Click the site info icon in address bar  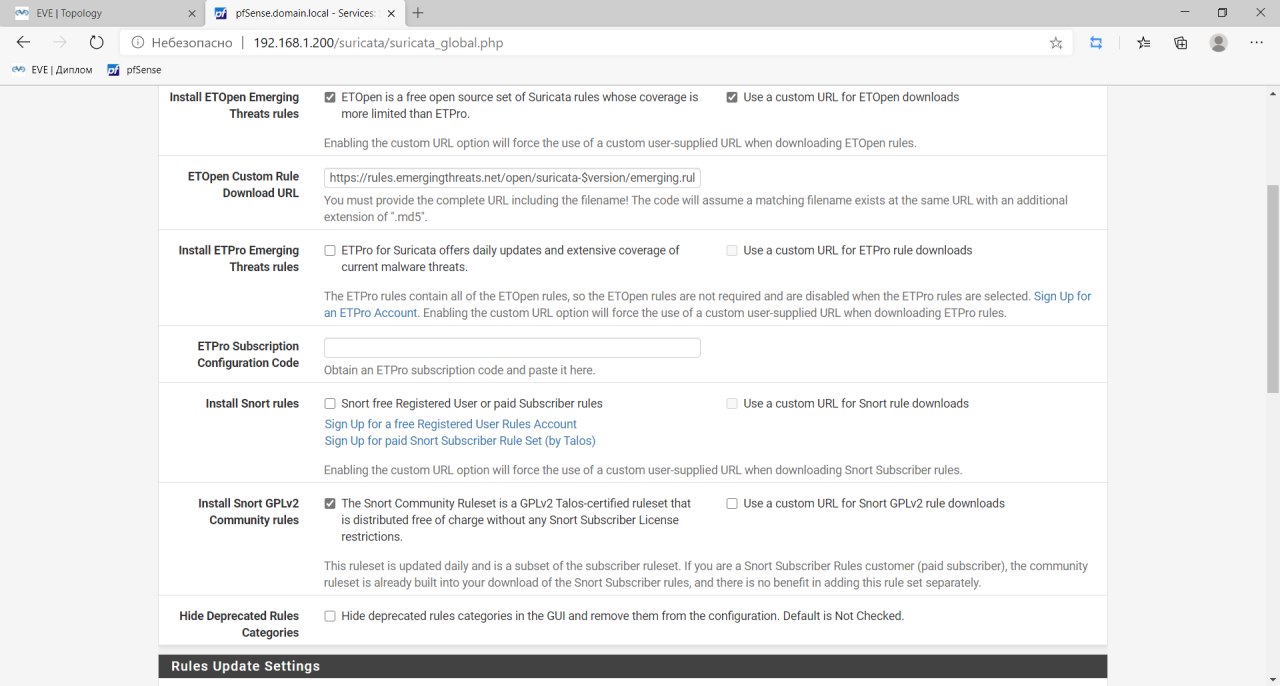[x=136, y=43]
